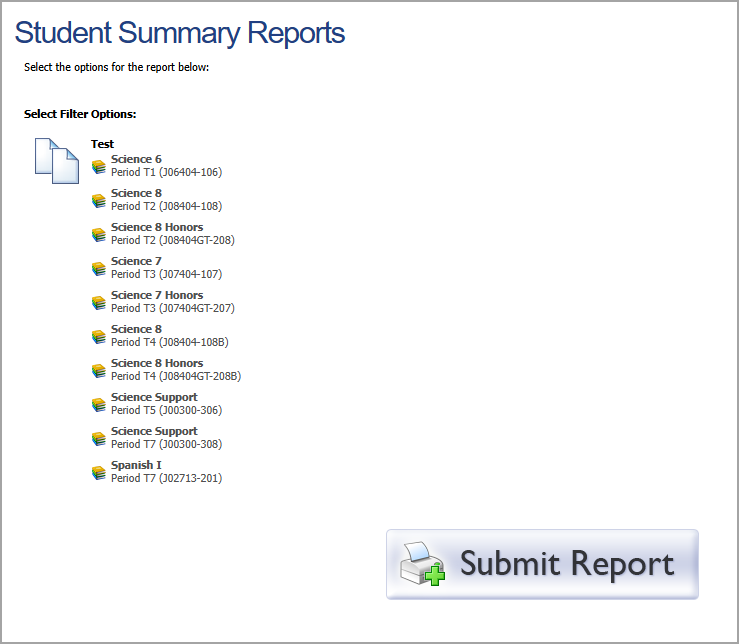Click the books icon beside Science 8 Honors T2
The height and width of the screenshot is (644, 739).
(99, 235)
